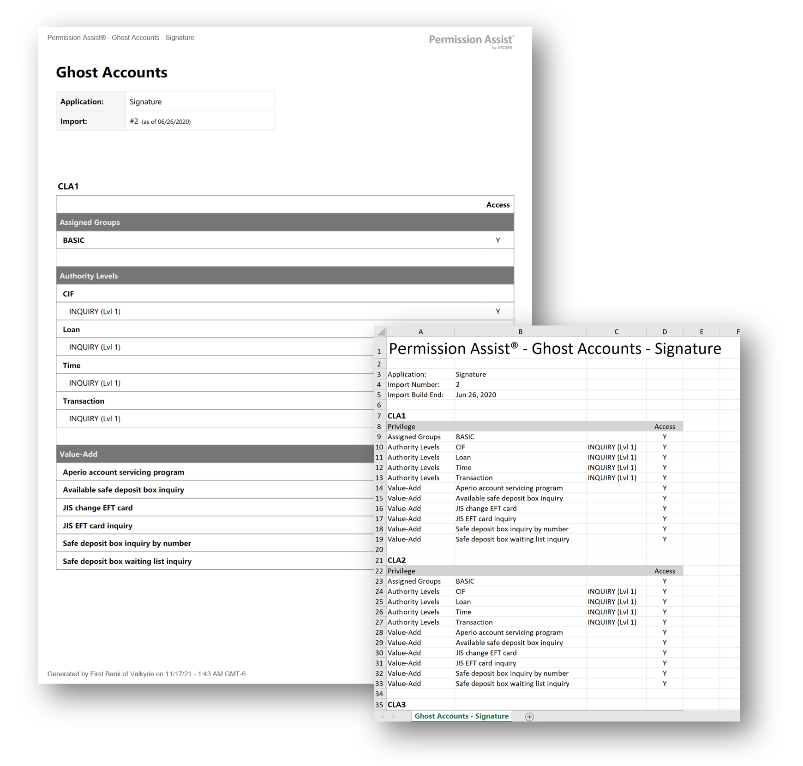Open the Ghost Accounts - Signature sheet tab
The height and width of the screenshot is (766, 803).
pyautogui.click(x=461, y=716)
